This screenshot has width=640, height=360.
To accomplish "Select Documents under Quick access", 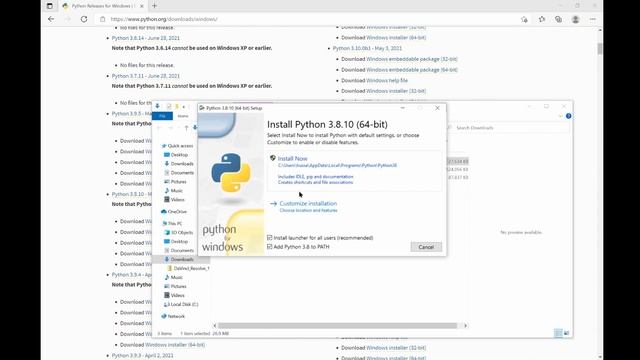I will [179, 173].
